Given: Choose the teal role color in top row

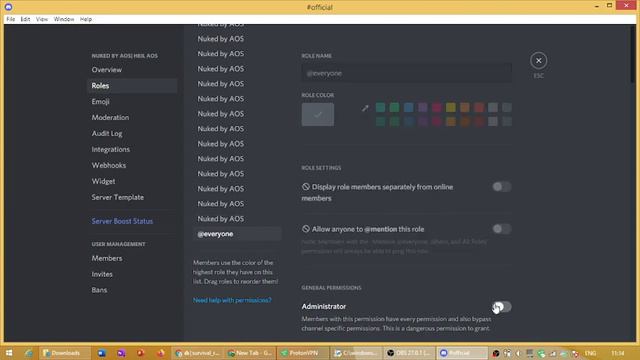Looking at the screenshot, I should pyautogui.click(x=380, y=107).
